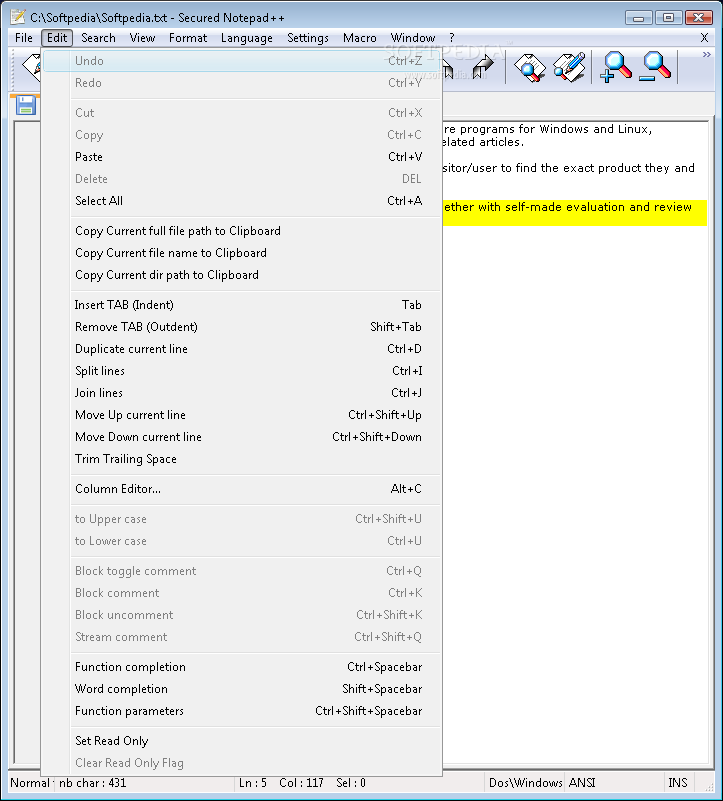The width and height of the screenshot is (723, 801).
Task: Select Block toggle comment
Action: 241,571
